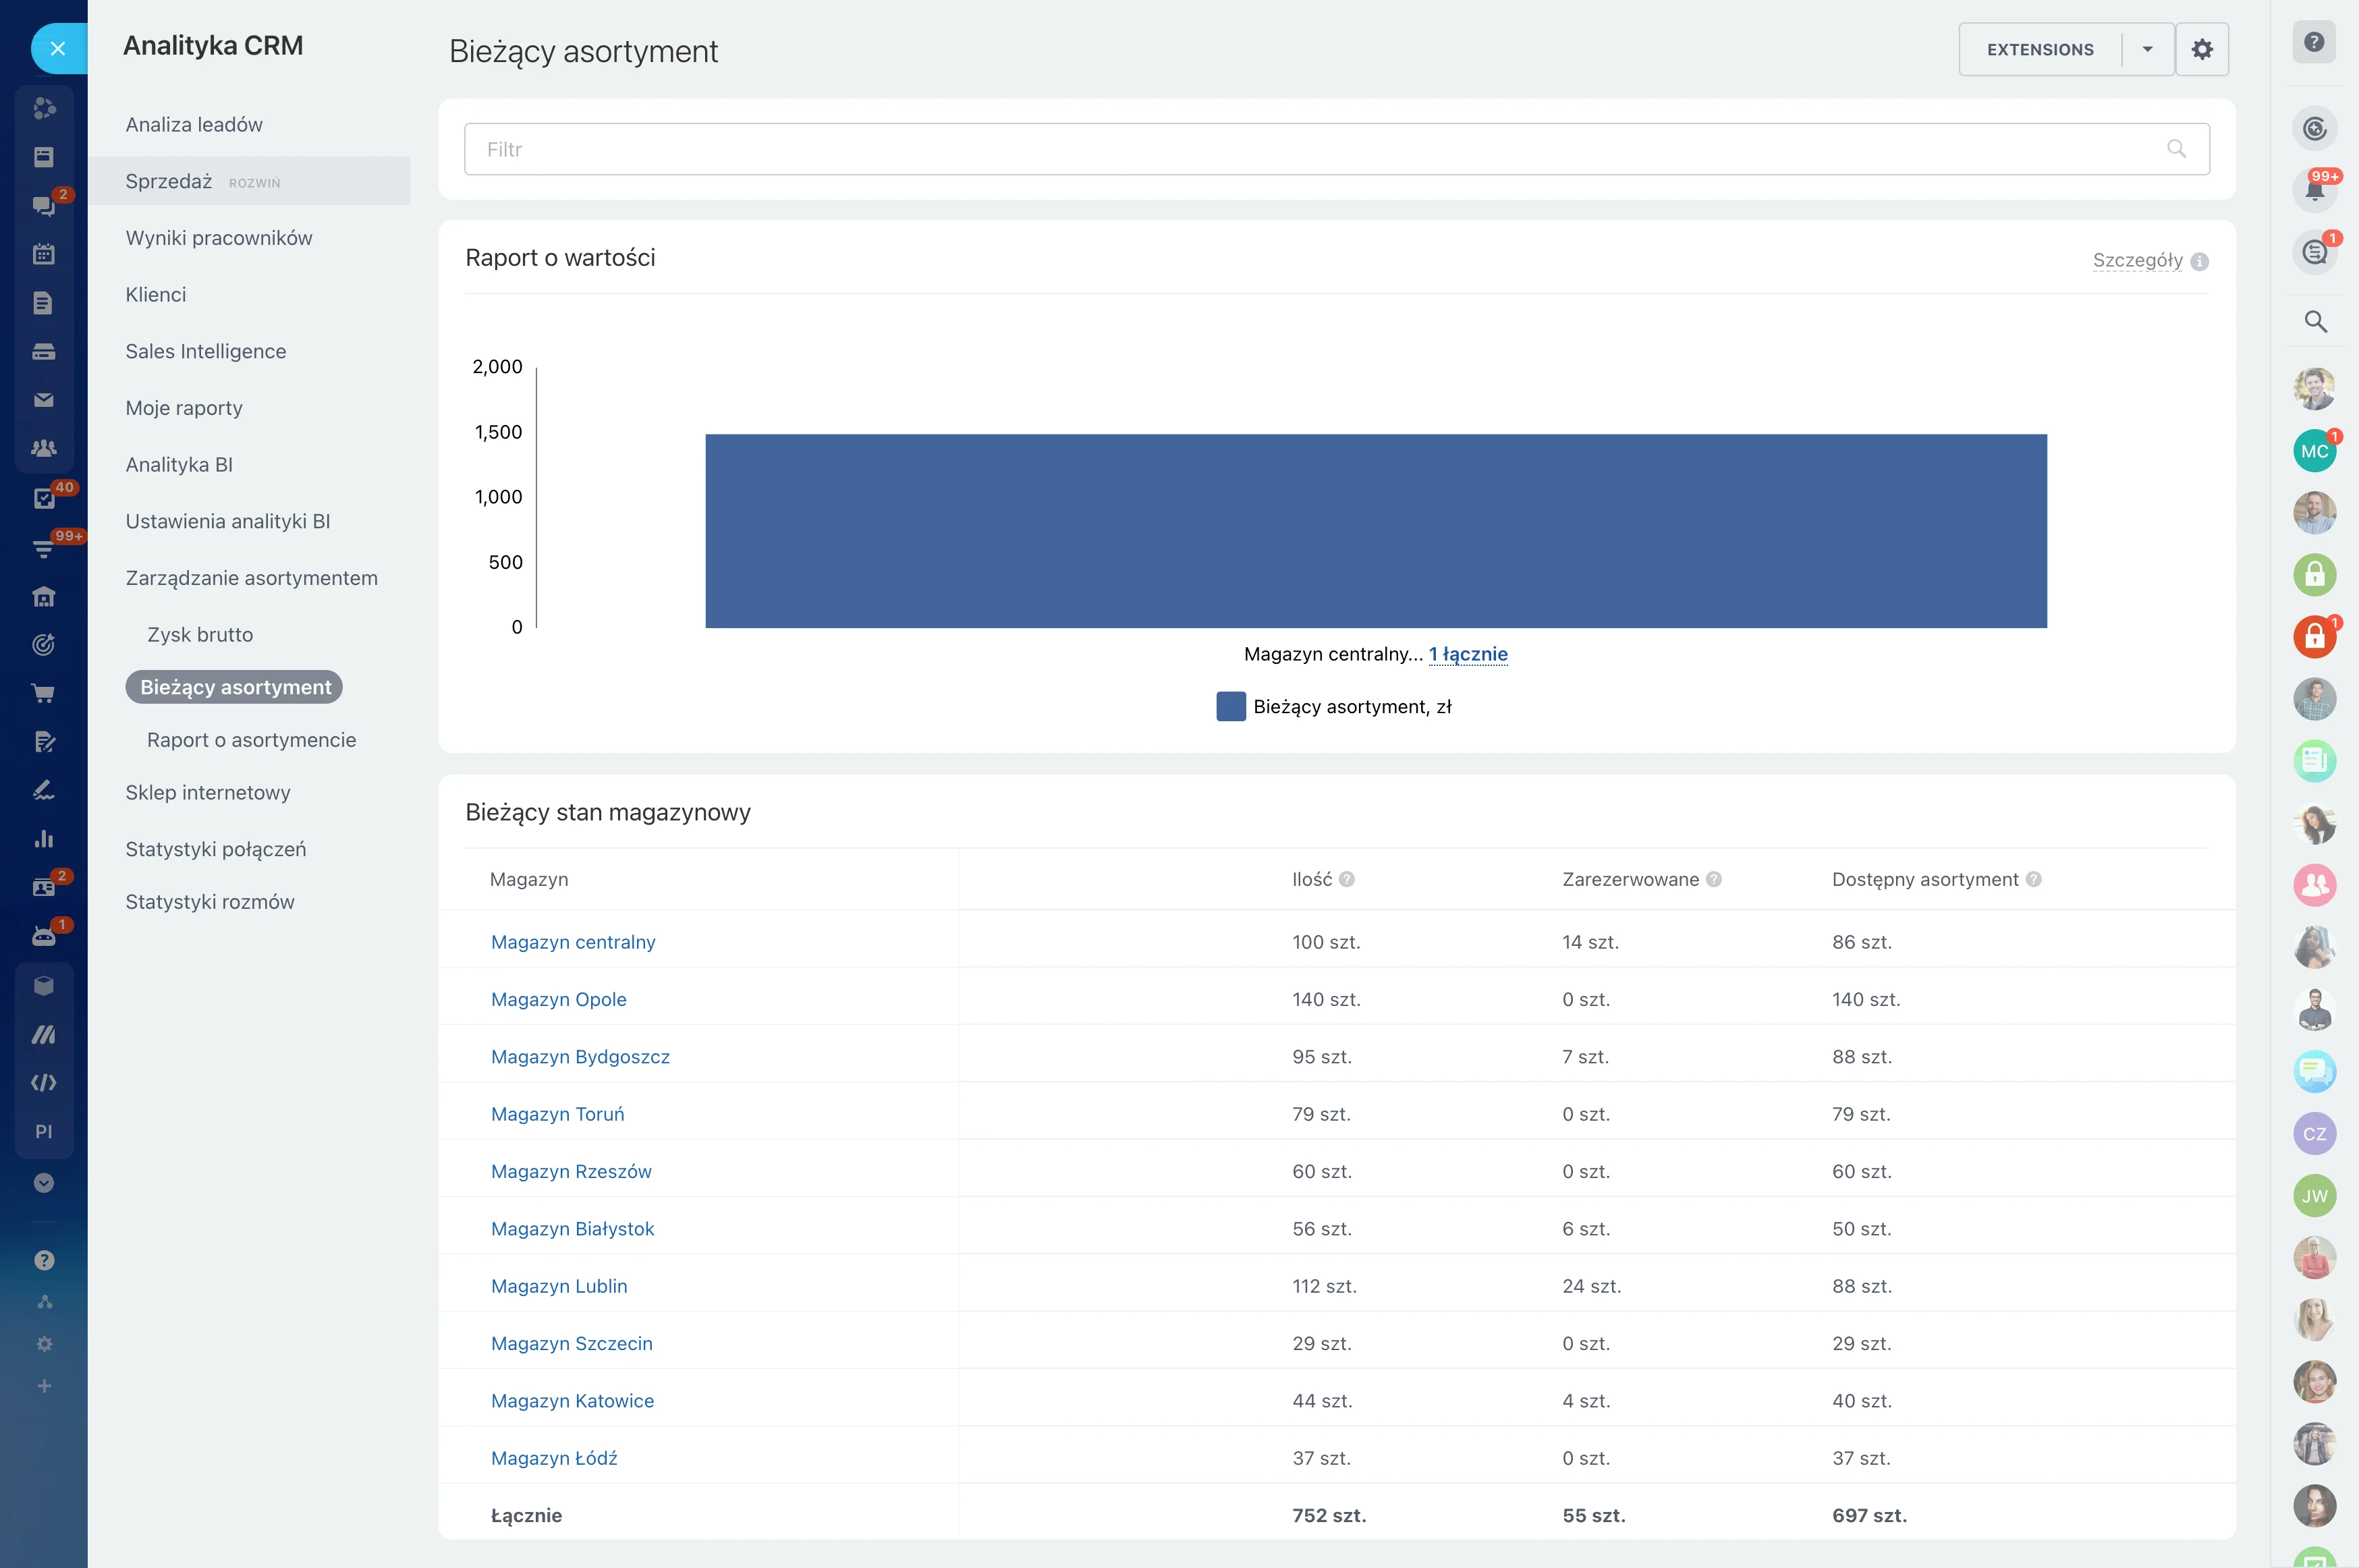Image resolution: width=2359 pixels, height=1568 pixels.
Task: Open the shopping cart icon in left sidebar
Action: [x=43, y=693]
